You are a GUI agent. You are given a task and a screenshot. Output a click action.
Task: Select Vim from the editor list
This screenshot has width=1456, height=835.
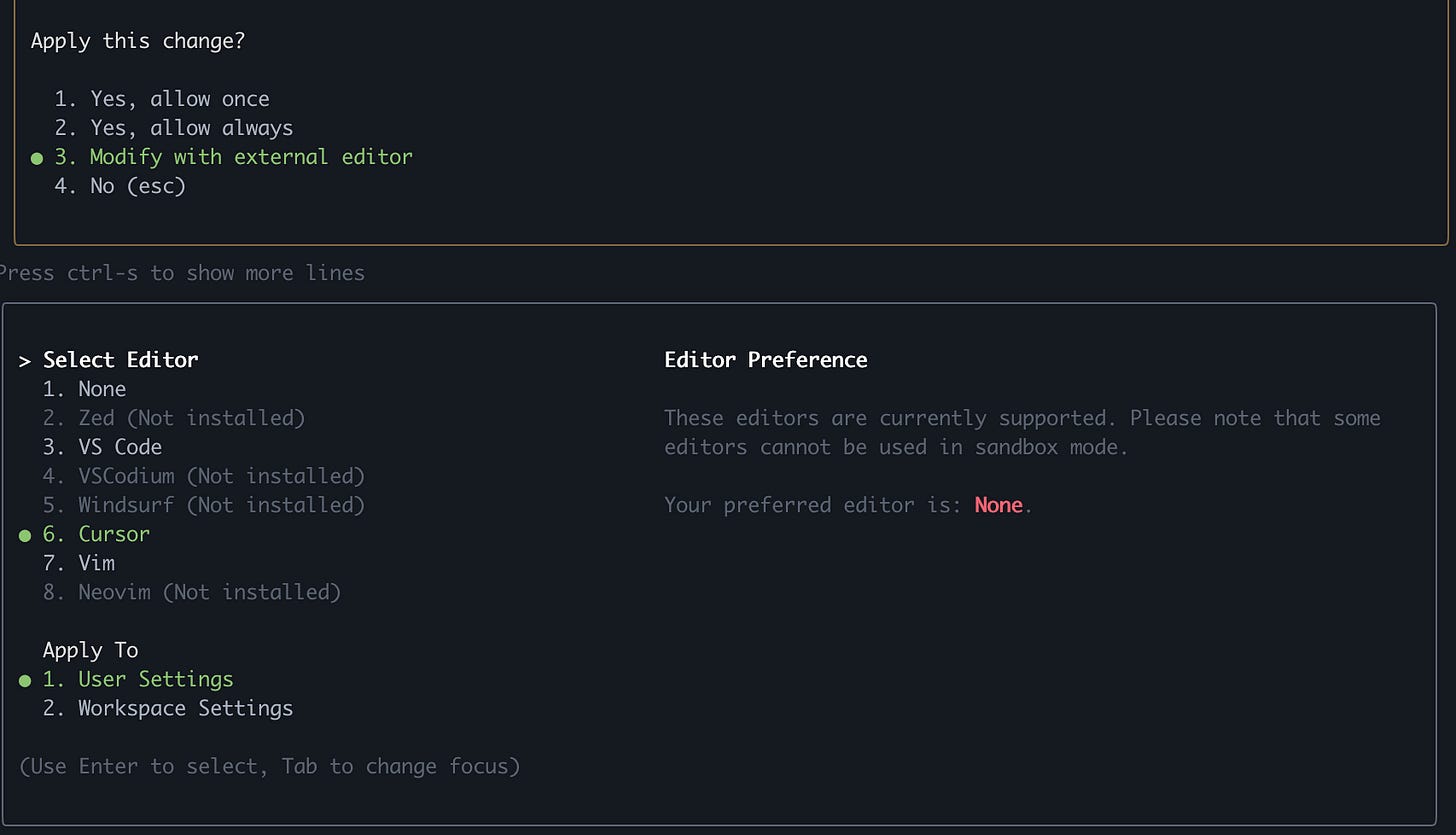(x=96, y=562)
